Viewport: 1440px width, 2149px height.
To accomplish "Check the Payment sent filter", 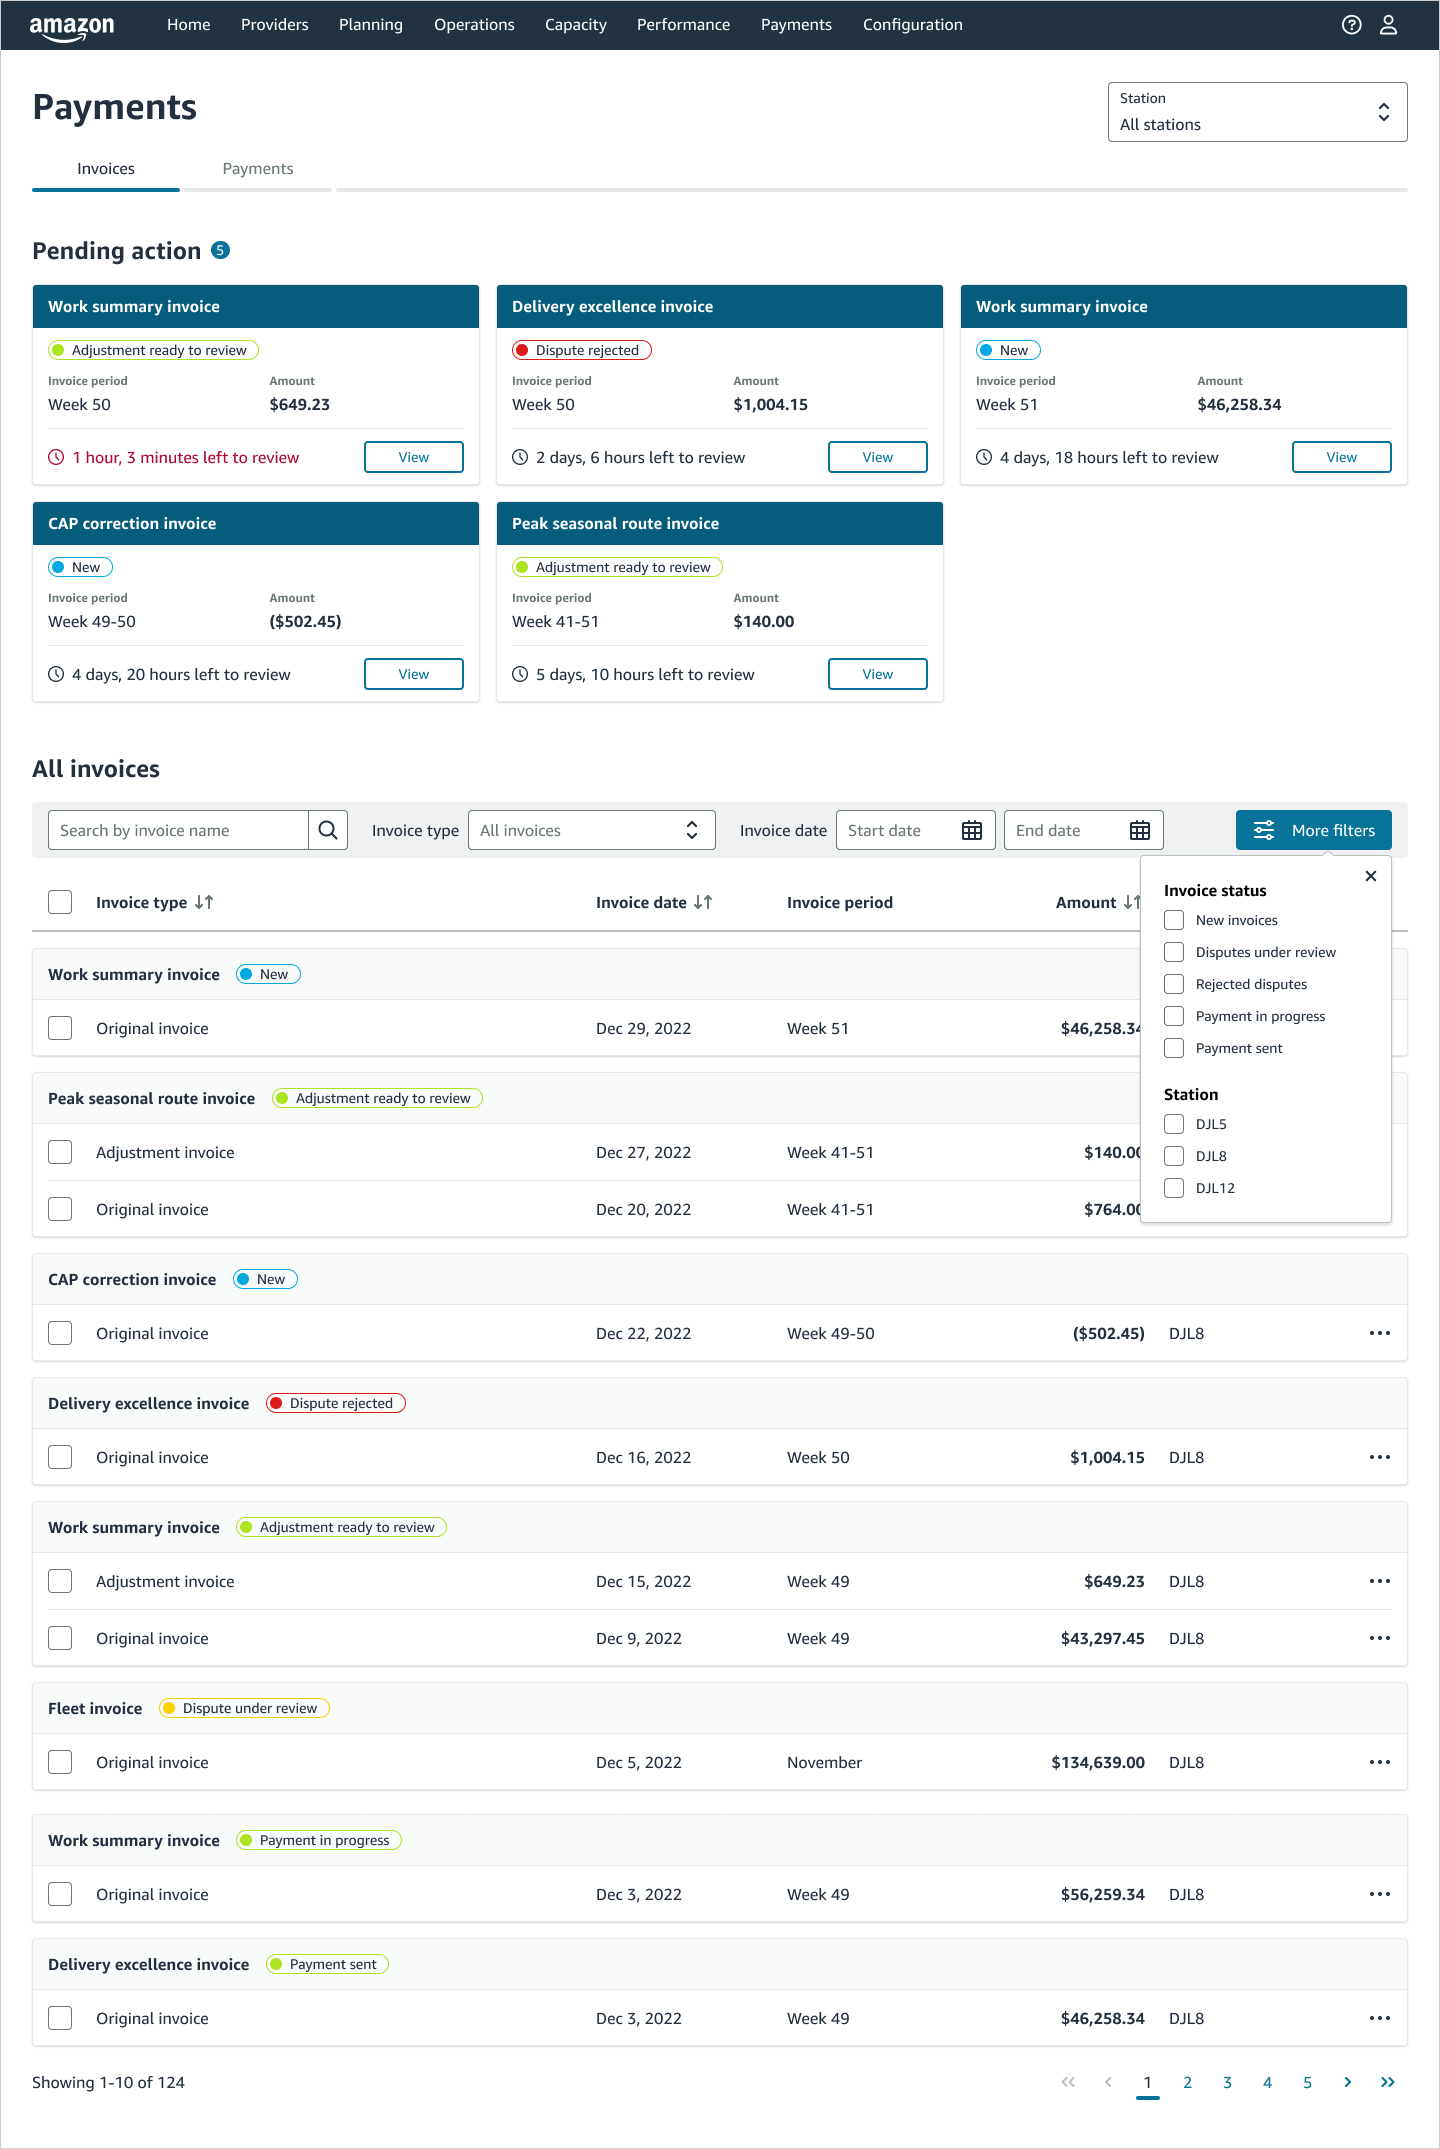I will [1174, 1048].
